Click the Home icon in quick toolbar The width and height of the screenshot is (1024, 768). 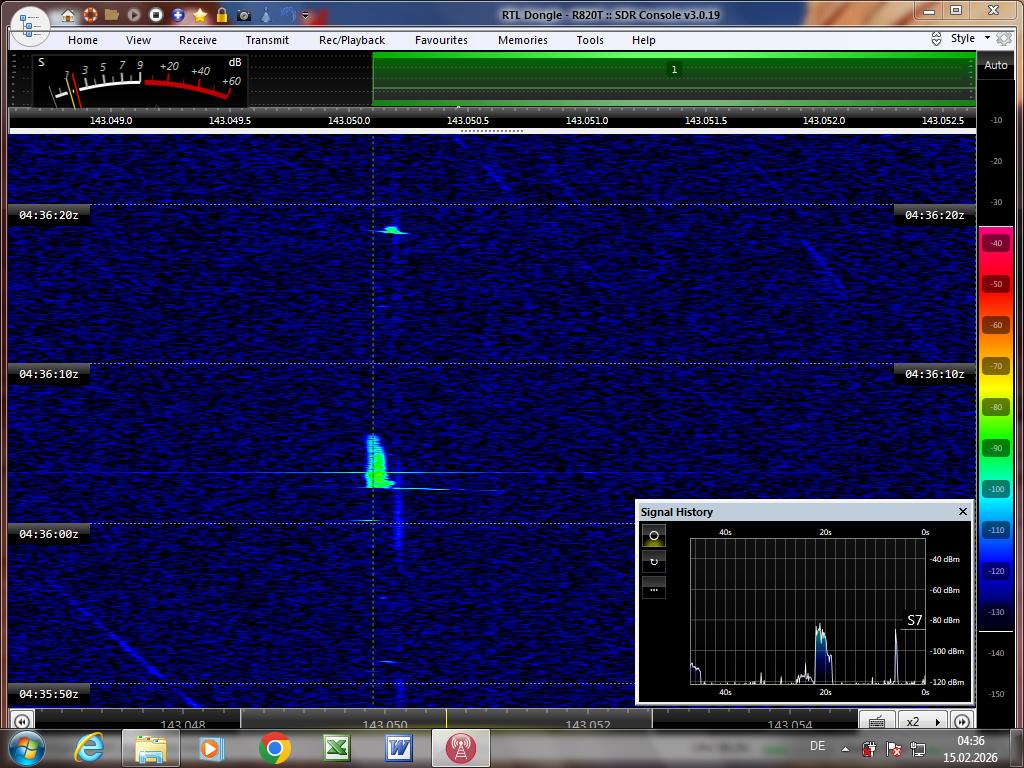pos(68,15)
